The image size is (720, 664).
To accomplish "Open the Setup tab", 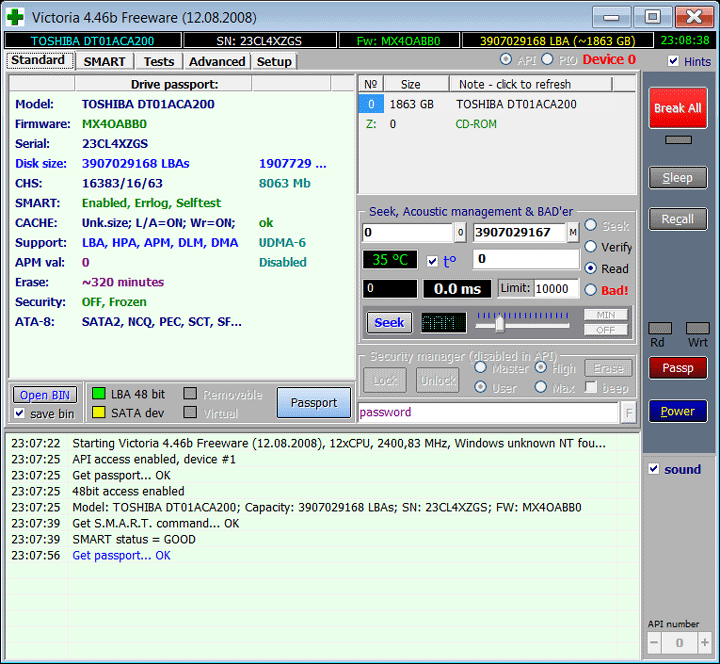I will [274, 61].
